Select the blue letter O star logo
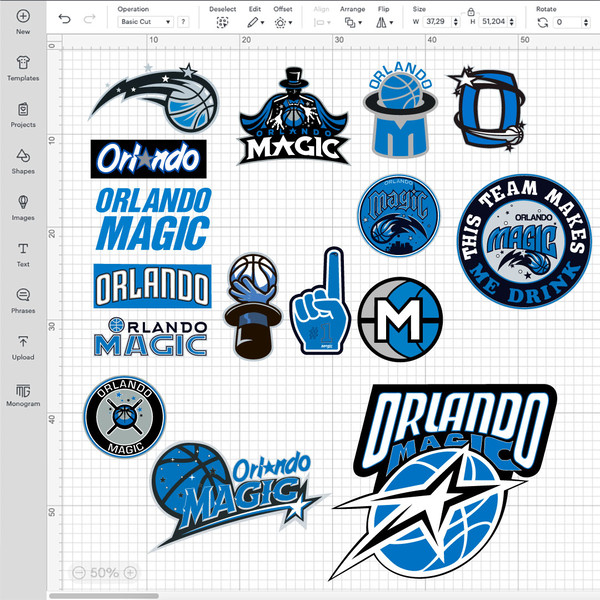Screen dimensions: 600x600 click(487, 109)
